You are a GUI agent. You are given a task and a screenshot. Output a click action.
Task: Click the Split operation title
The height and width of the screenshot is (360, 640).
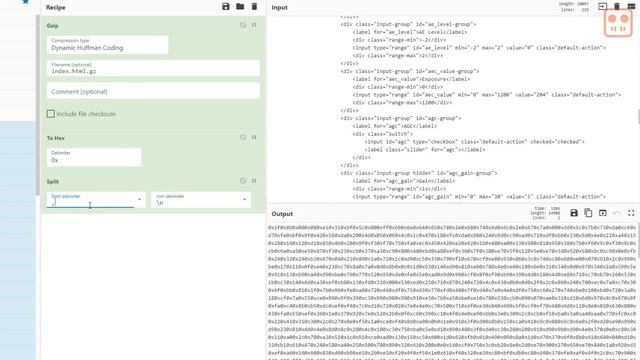coord(53,182)
